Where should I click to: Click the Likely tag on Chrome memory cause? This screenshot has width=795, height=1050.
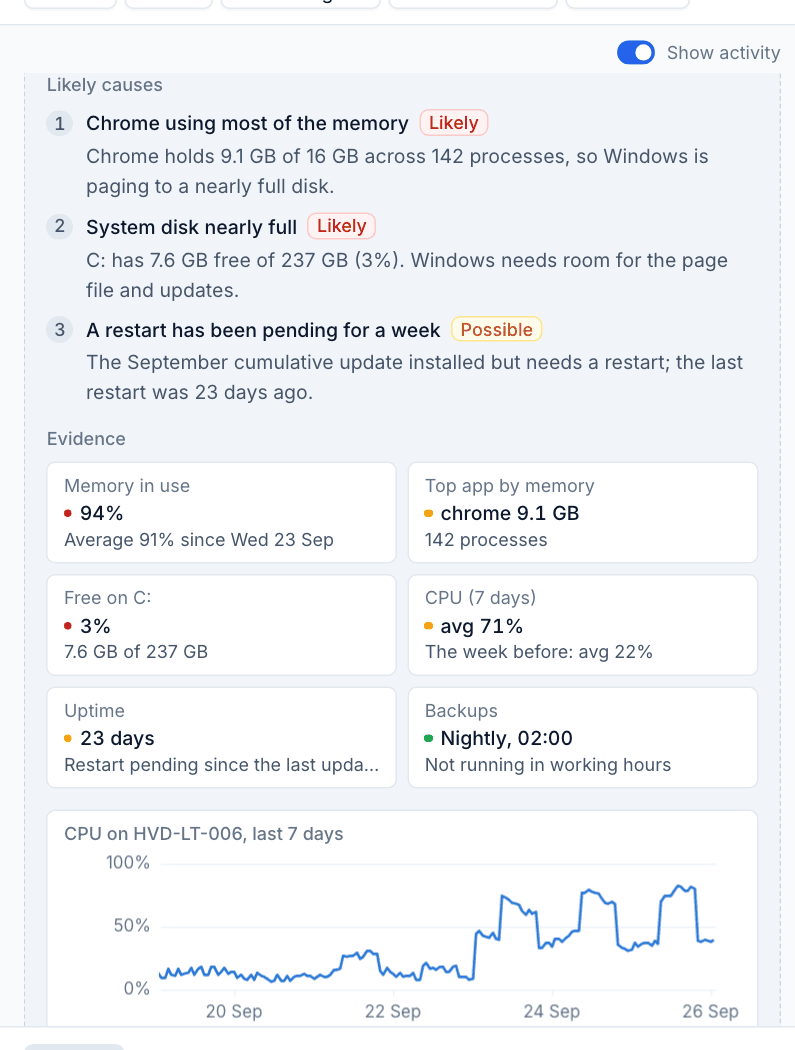click(453, 123)
